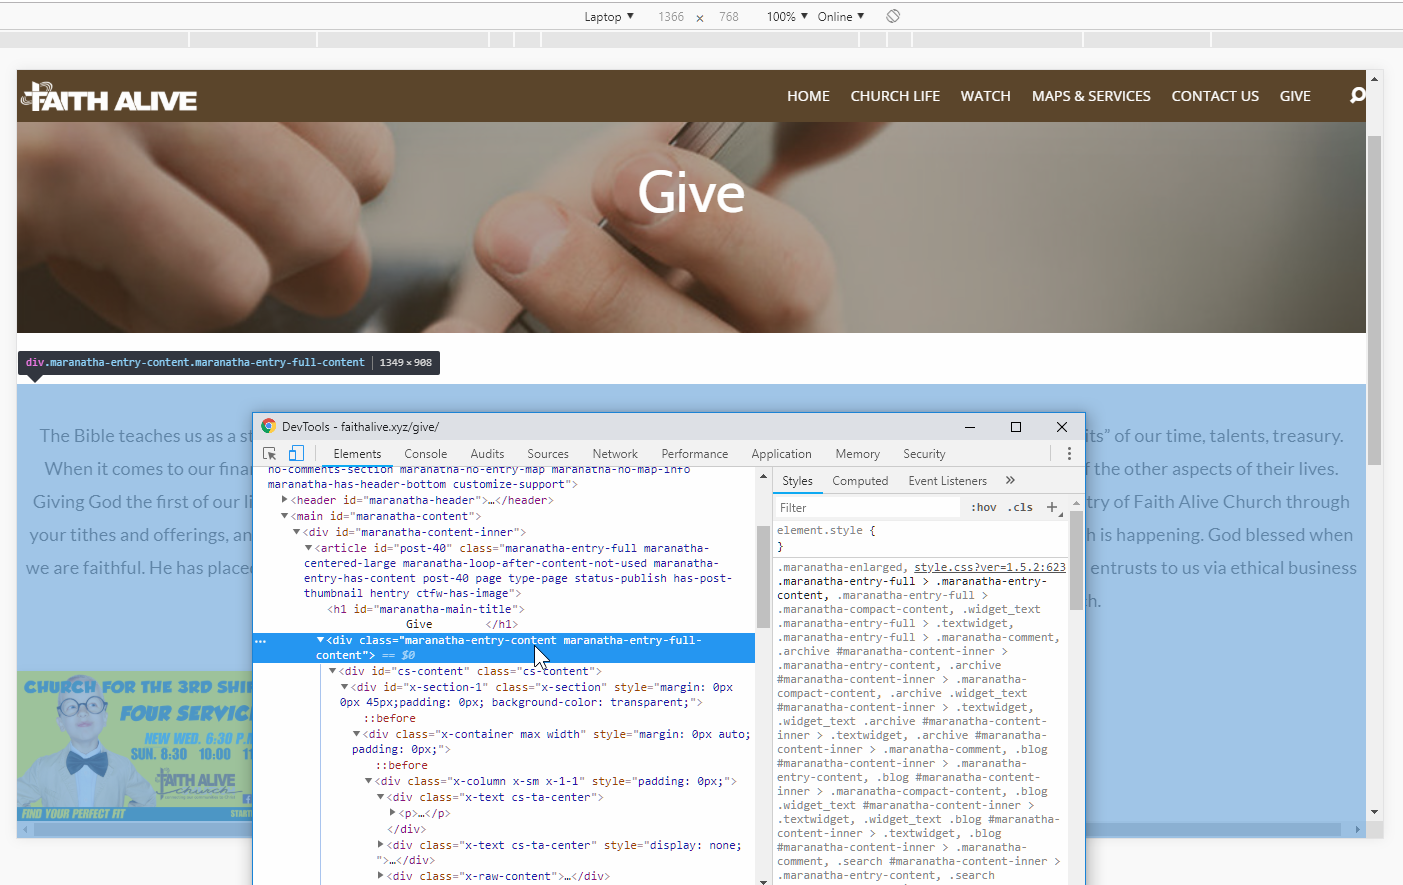This screenshot has width=1403, height=885.
Task: Focus the Styles Filter input field
Action: [x=868, y=507]
